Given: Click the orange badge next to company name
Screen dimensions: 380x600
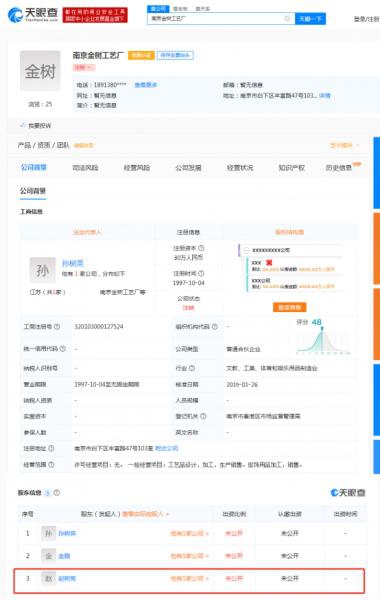Looking at the screenshot, I should click(141, 55).
